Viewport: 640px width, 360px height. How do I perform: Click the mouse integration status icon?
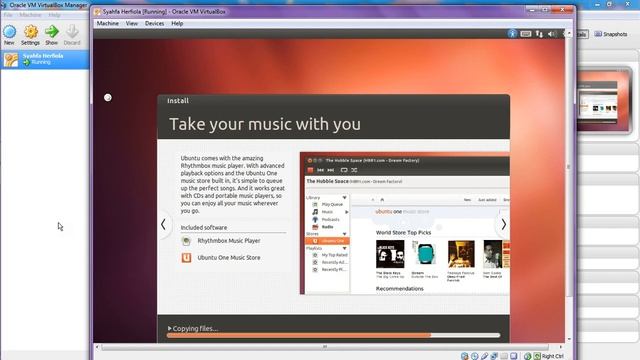(527, 356)
